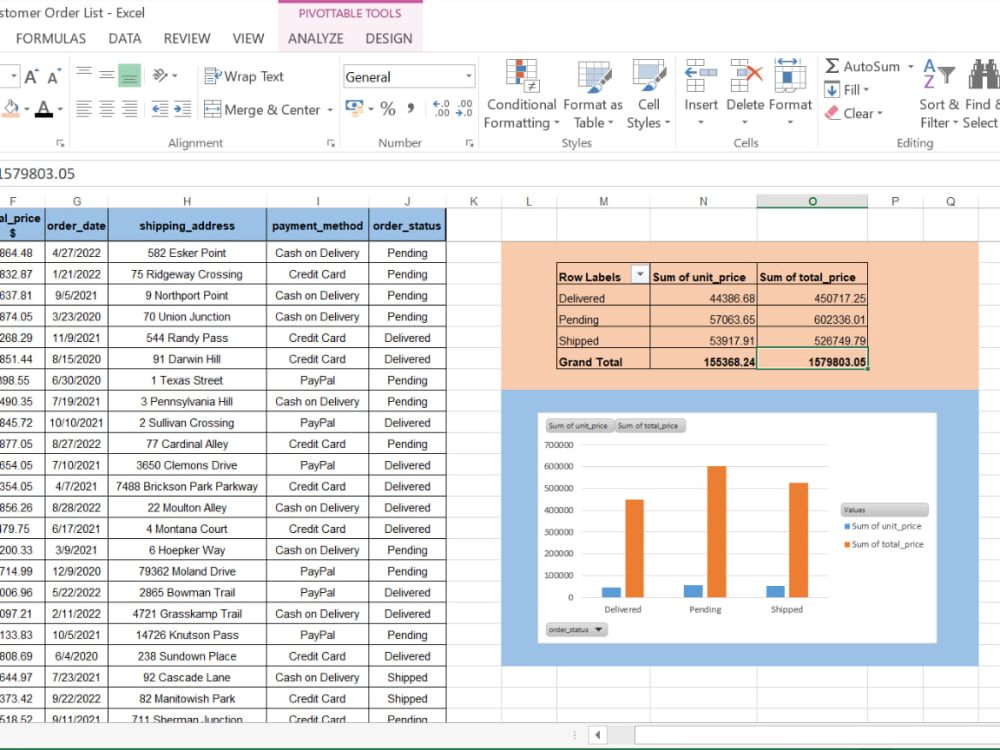Select Sum of total_price legend entry
Viewport: 1000px width, 750px height.
884,544
